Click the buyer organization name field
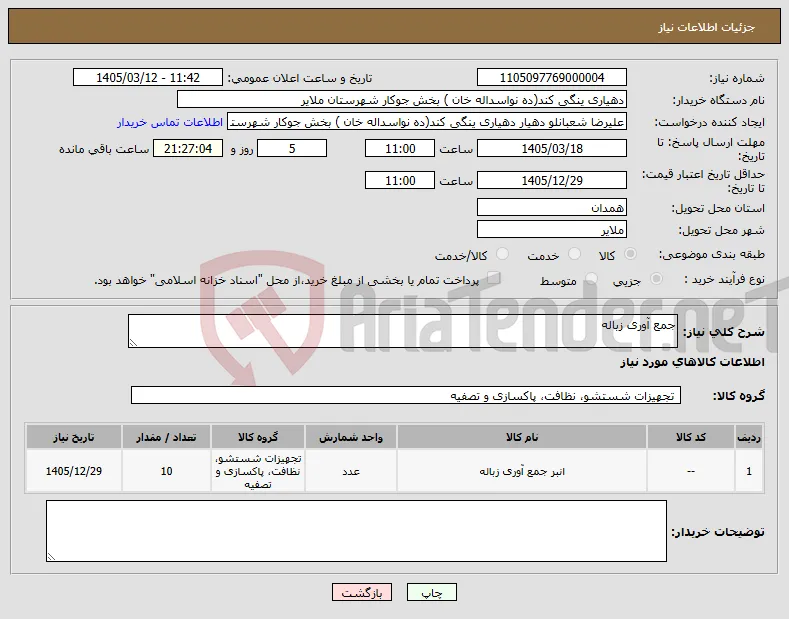 coord(402,100)
